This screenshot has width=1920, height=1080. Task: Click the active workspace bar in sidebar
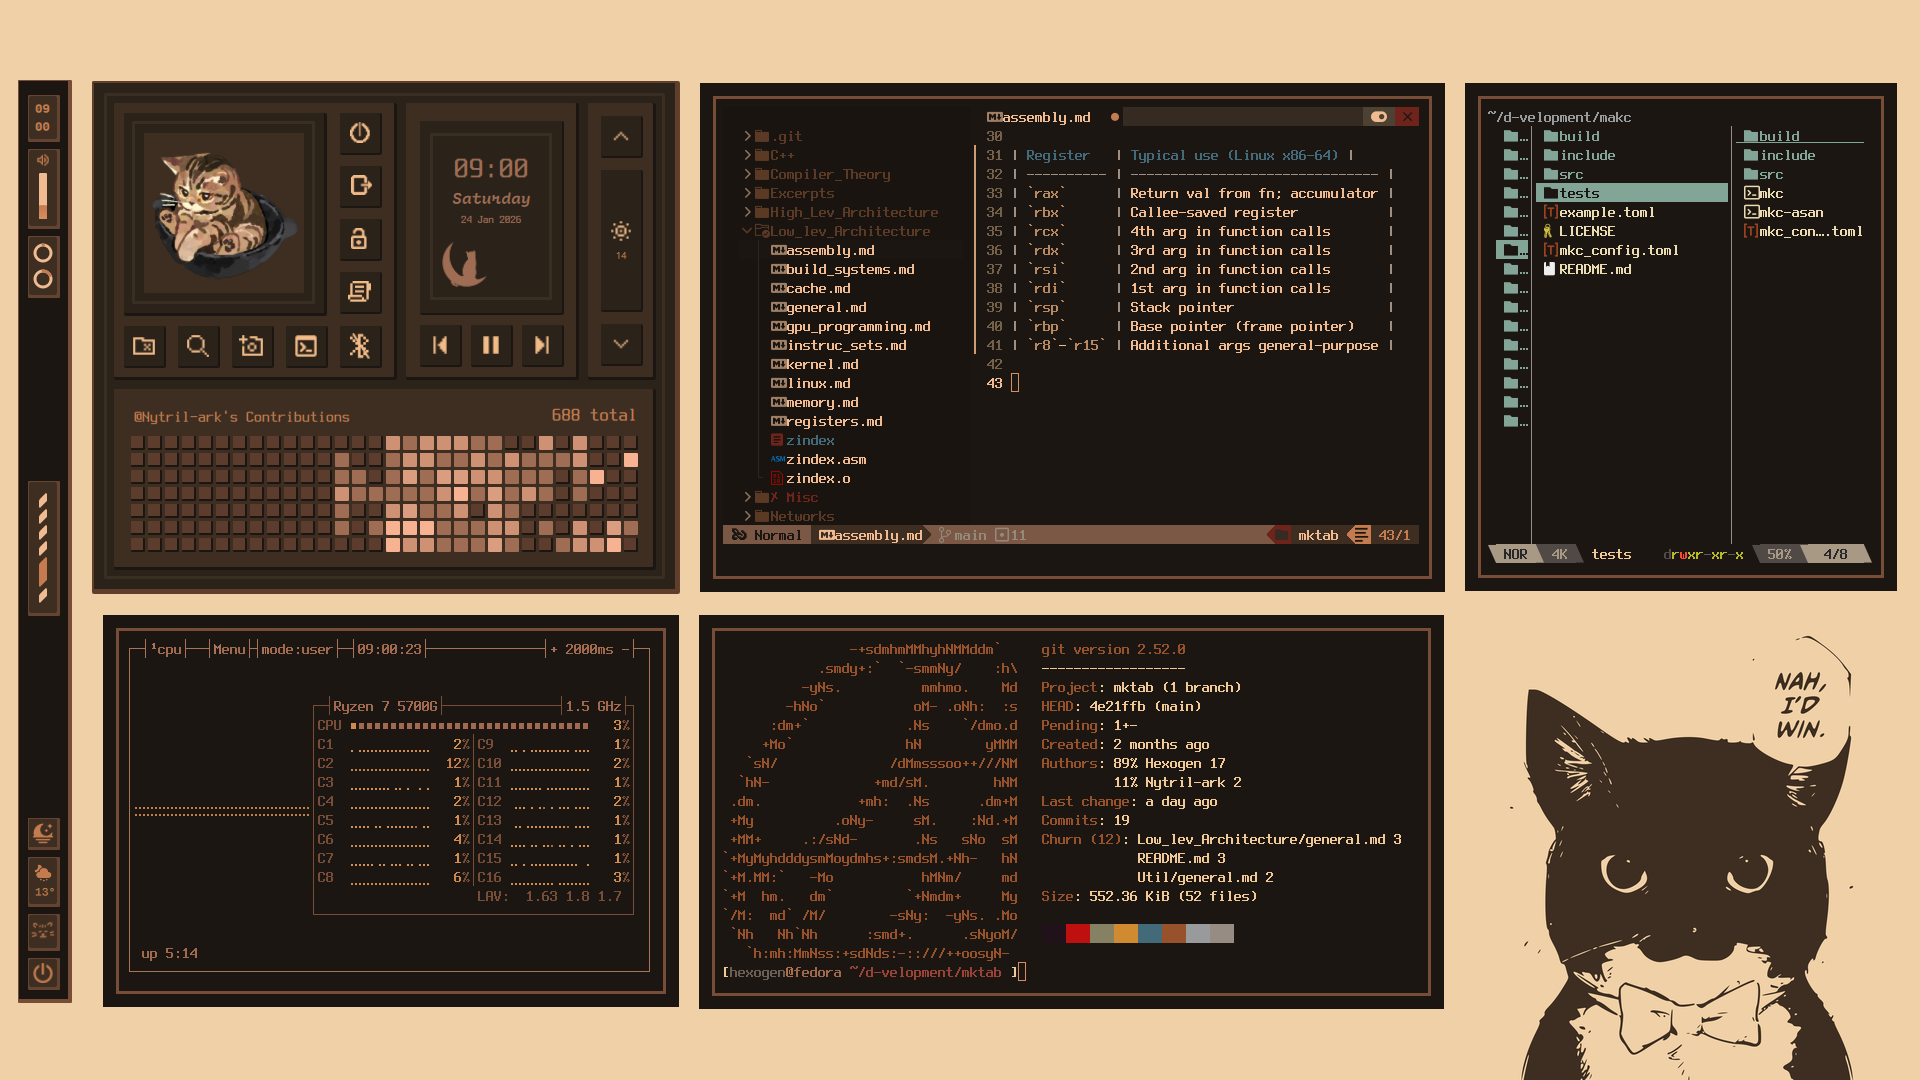click(43, 572)
